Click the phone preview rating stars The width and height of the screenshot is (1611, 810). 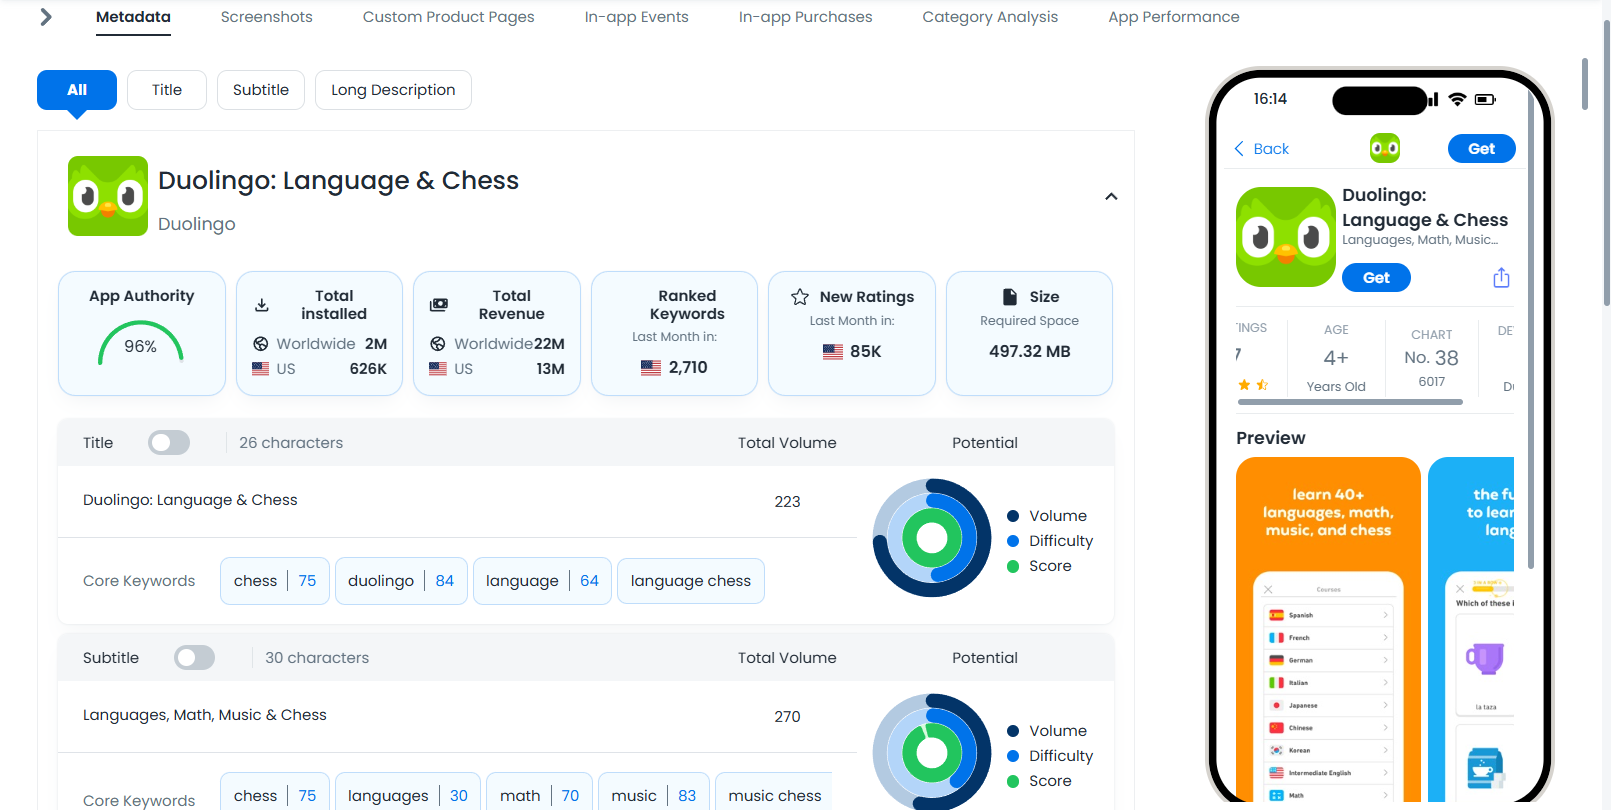point(1253,385)
